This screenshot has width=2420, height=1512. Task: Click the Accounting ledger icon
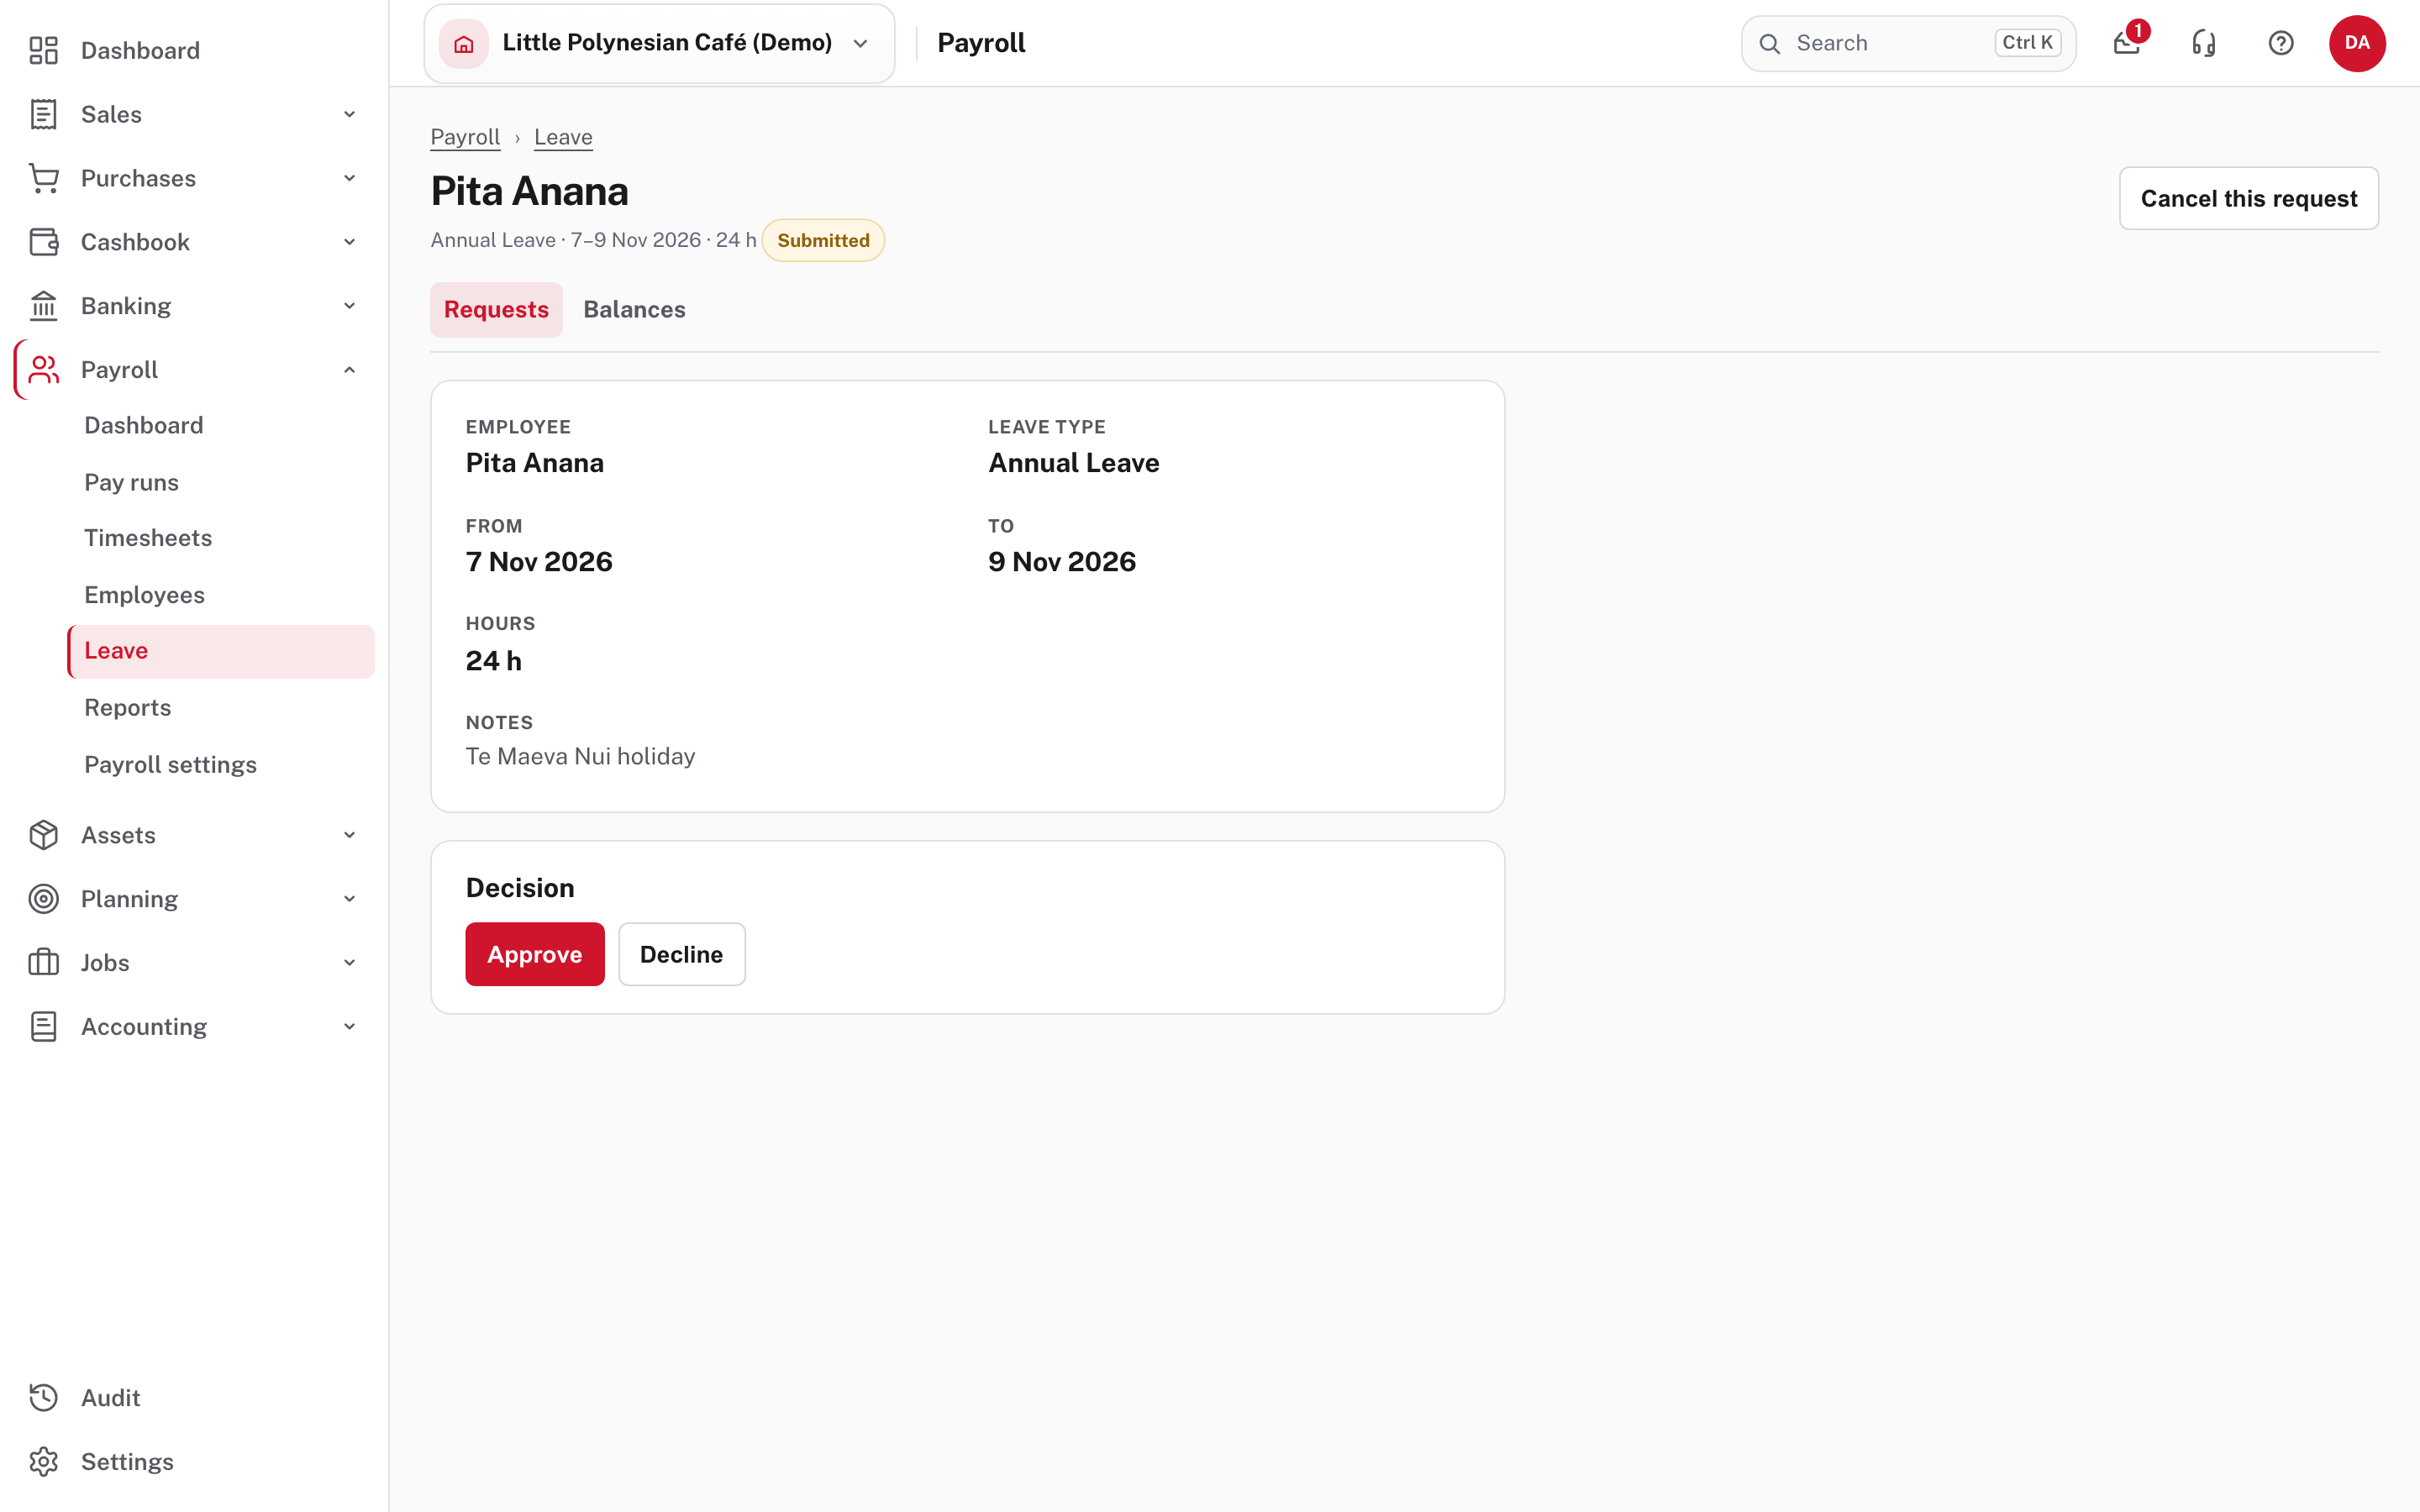pyautogui.click(x=43, y=1027)
